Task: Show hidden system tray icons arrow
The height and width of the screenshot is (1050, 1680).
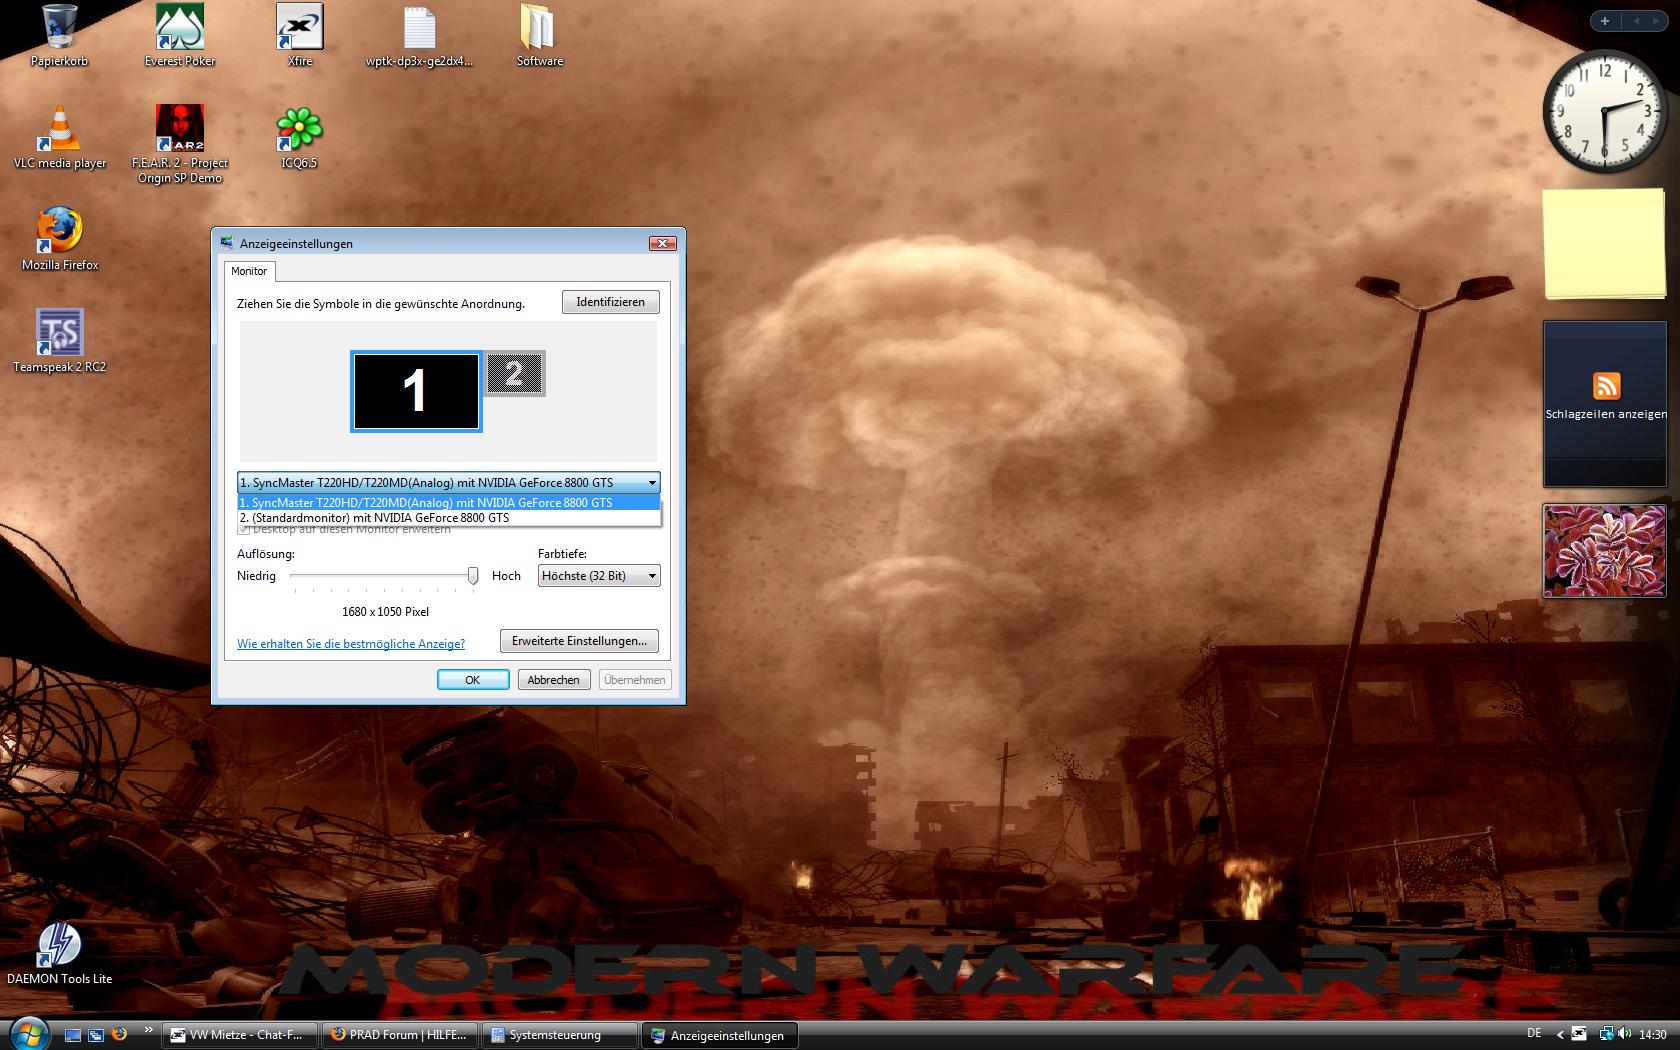Action: click(x=1559, y=1034)
